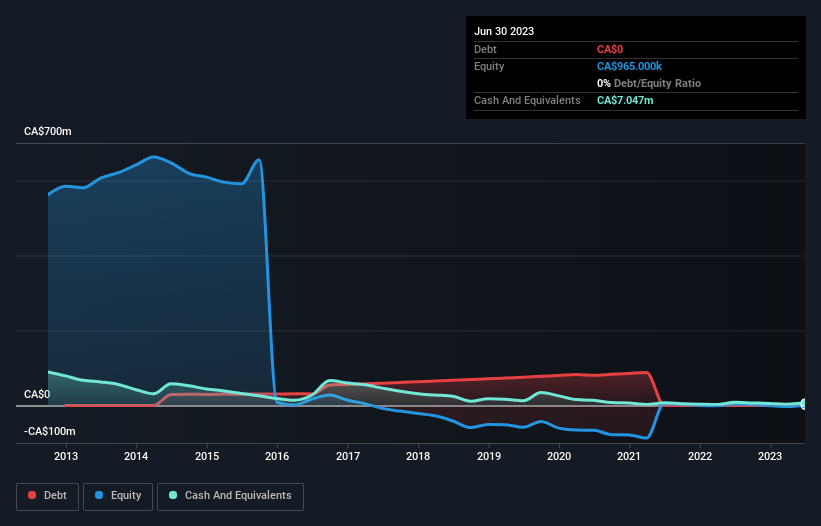Select the 2019 x-axis year label
This screenshot has width=821, height=526.
point(489,456)
